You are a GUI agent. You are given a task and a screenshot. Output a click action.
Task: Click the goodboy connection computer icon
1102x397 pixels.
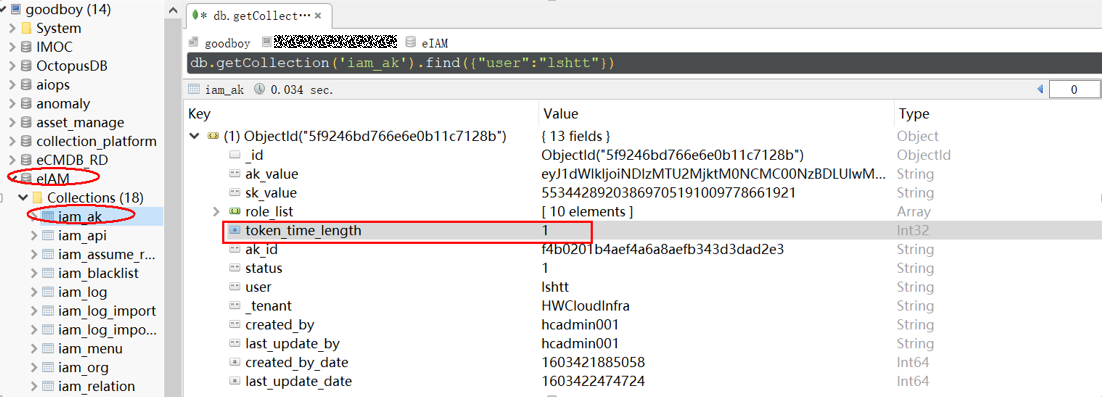15,10
